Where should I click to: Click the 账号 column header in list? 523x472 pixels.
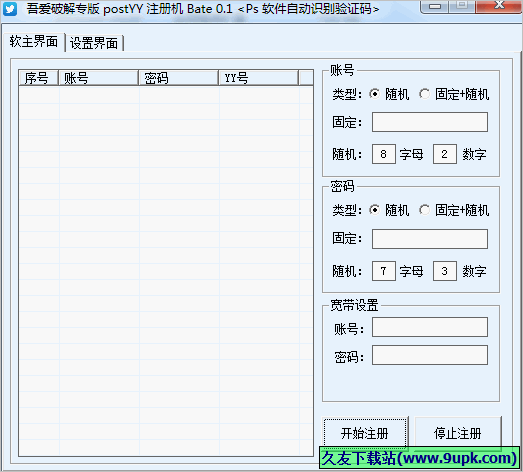(98, 78)
